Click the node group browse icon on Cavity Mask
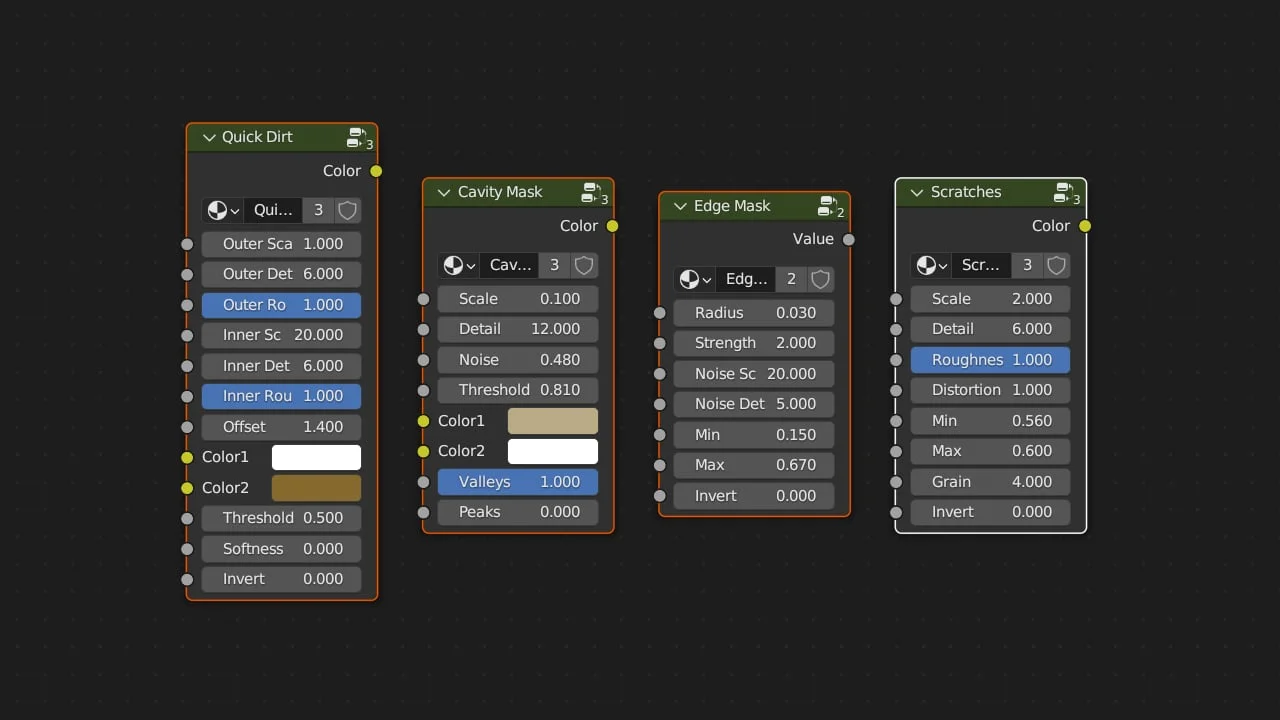 [459, 265]
